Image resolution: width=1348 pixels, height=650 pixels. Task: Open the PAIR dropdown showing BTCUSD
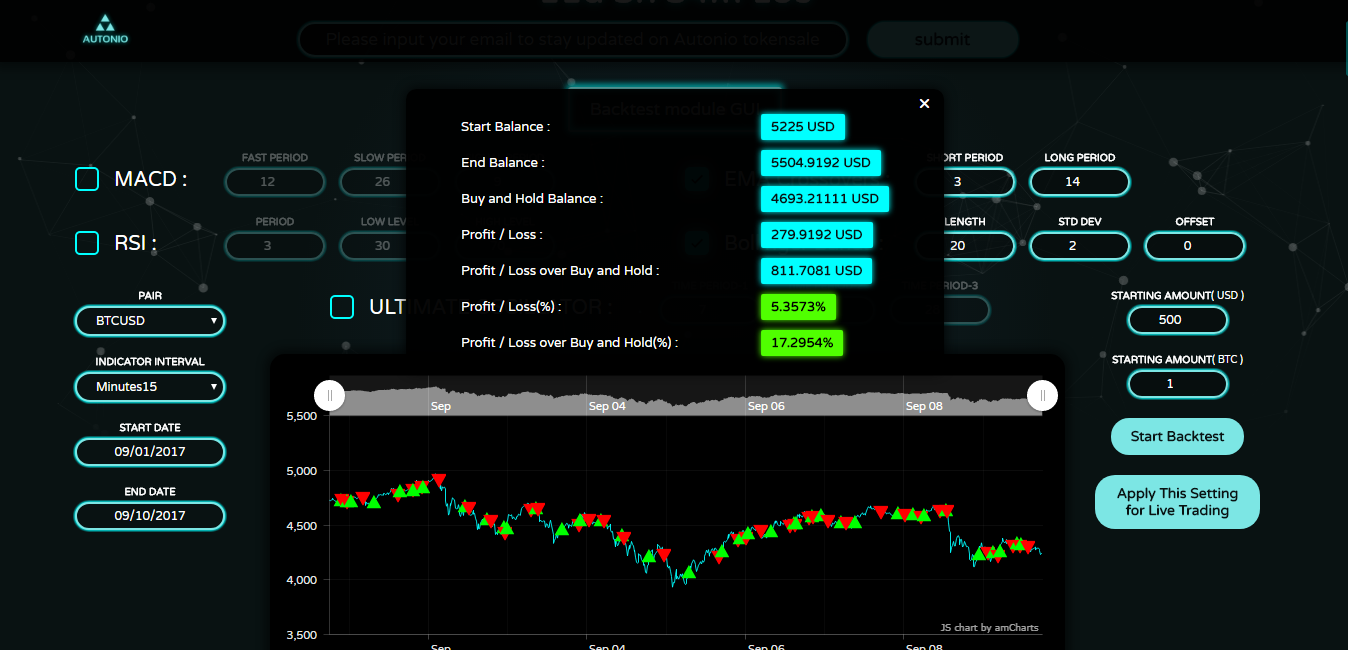pyautogui.click(x=150, y=321)
